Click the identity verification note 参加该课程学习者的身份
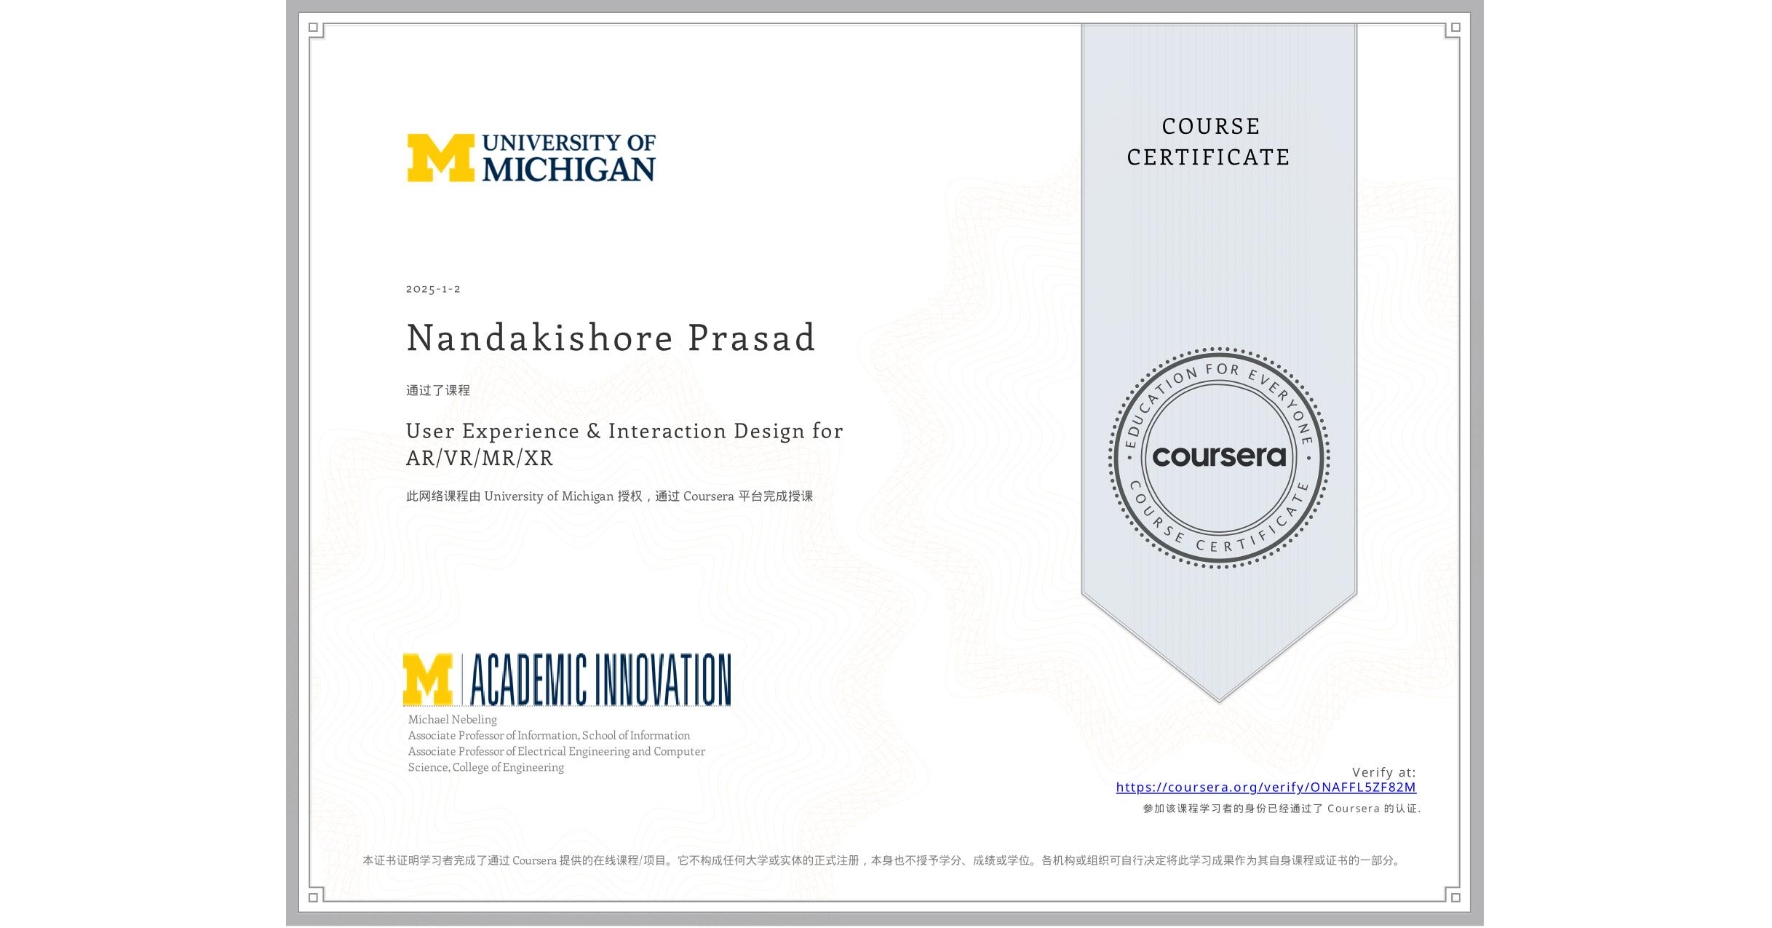Screen dimensions: 1772x928 [x=1282, y=808]
